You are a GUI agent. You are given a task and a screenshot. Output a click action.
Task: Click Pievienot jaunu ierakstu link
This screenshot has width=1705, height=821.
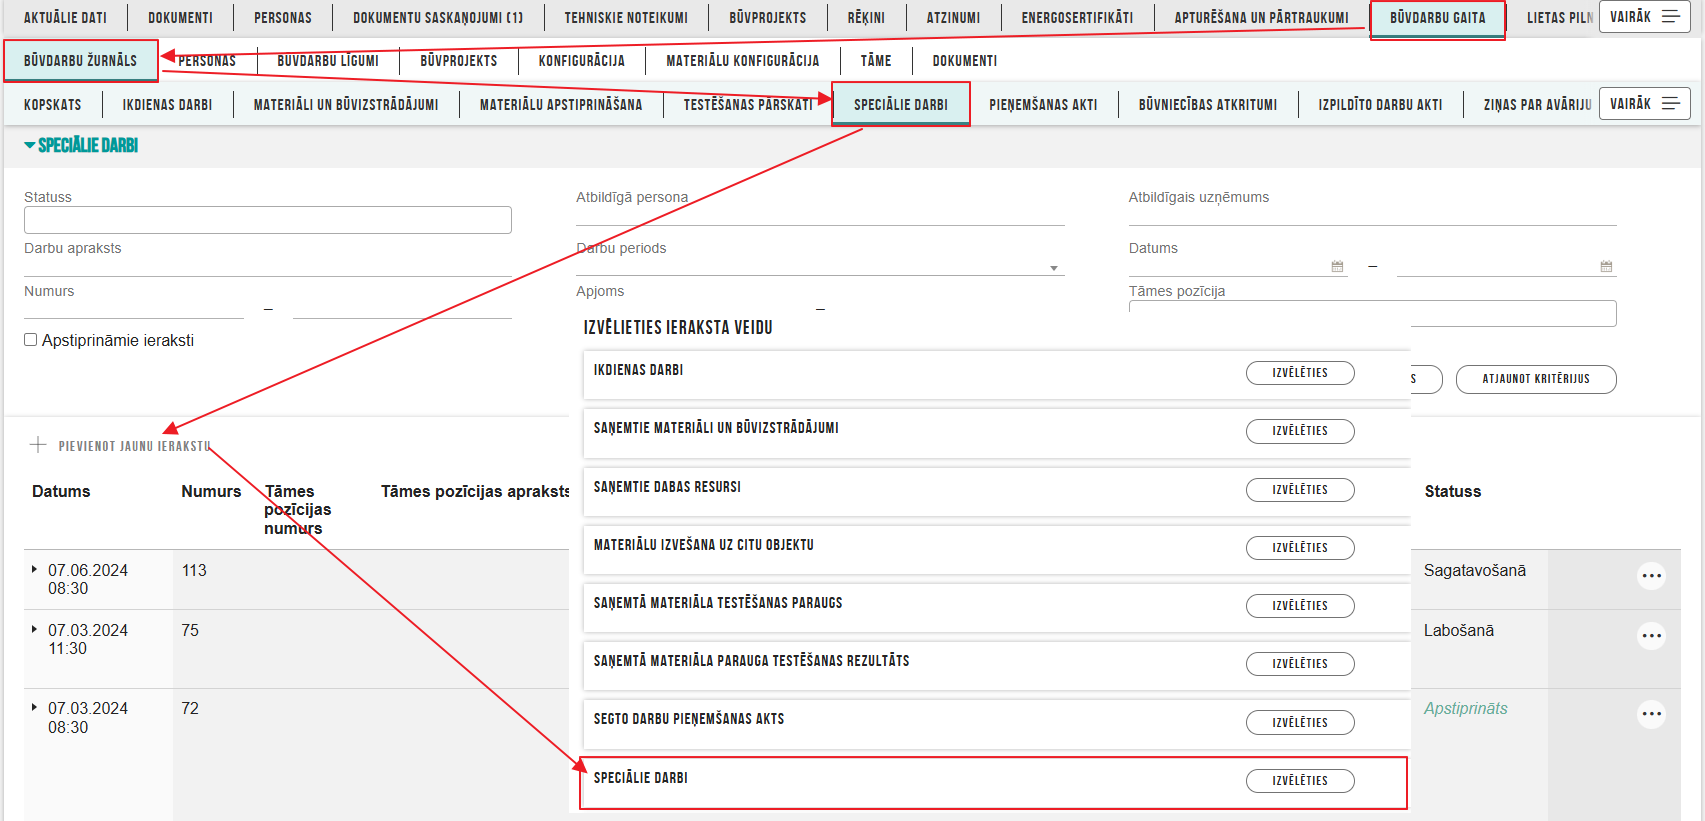(135, 446)
